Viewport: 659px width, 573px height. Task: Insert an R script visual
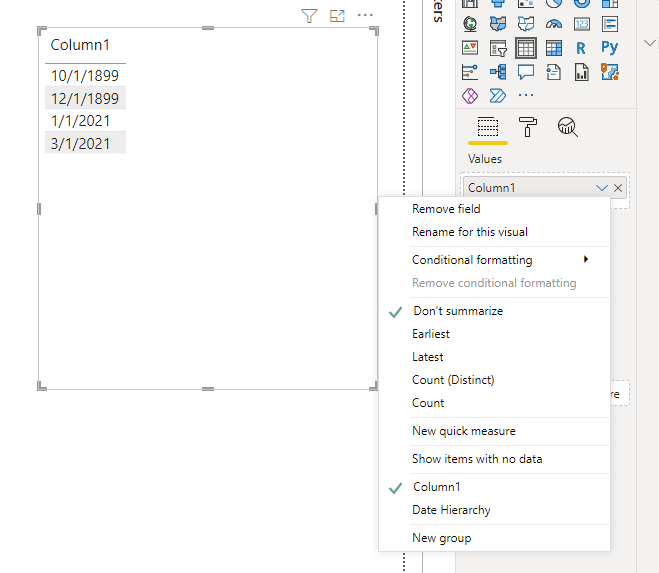[582, 48]
